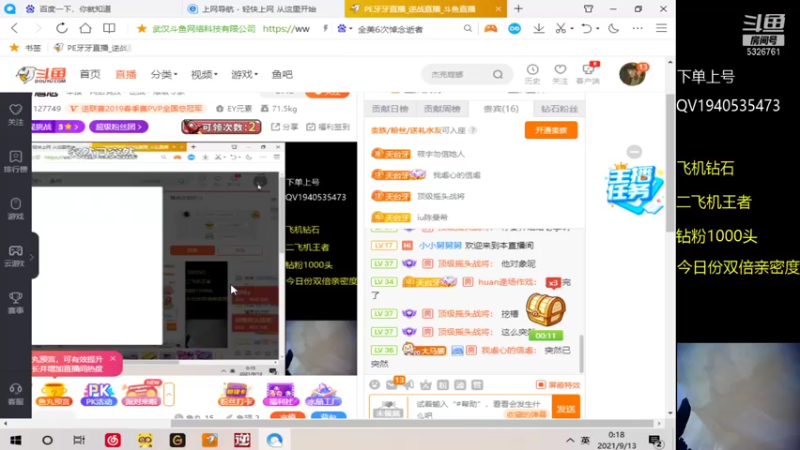The height and width of the screenshot is (450, 800).
Task: Expand the 视频 dropdown menu
Action: (x=204, y=74)
